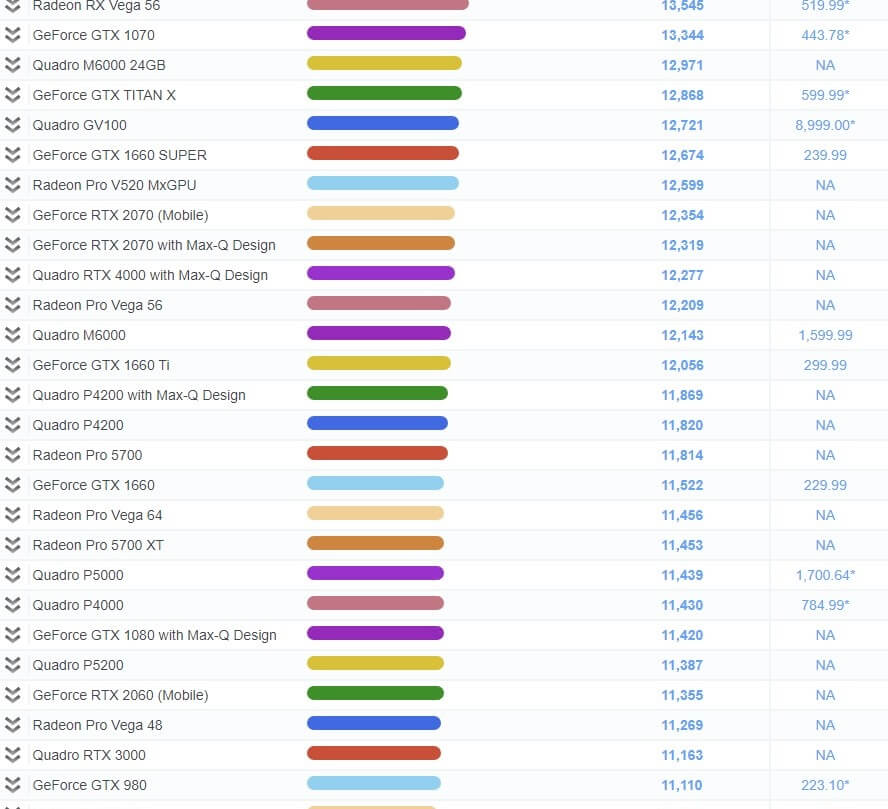Expand the GeForce GTX 1660 Ti chevron
This screenshot has width=888, height=809.
[x=12, y=365]
